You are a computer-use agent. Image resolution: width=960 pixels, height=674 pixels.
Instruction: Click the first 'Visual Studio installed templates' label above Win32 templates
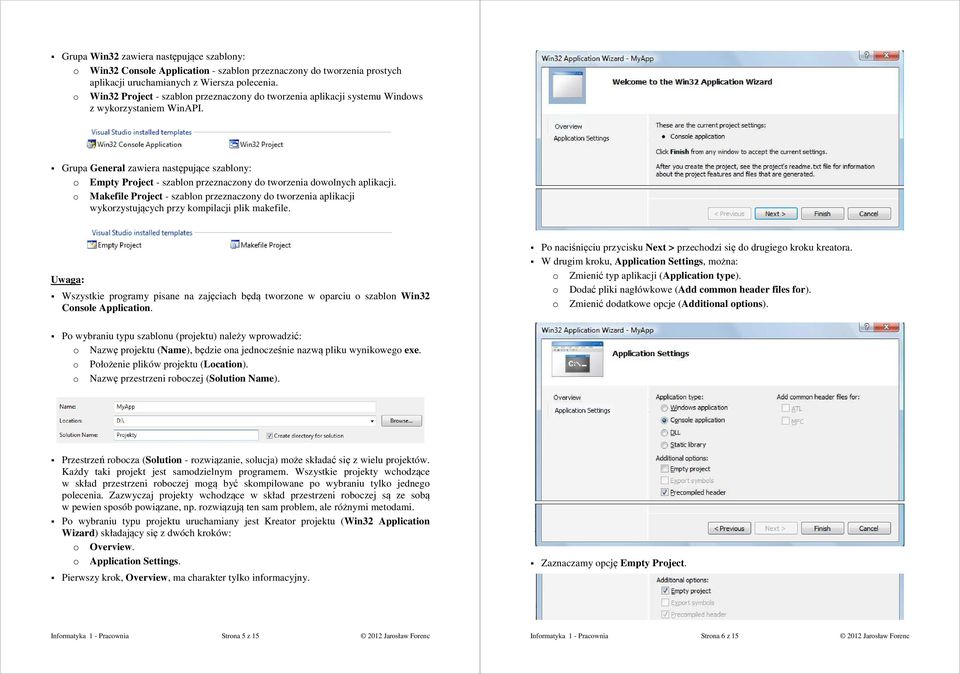(141, 132)
